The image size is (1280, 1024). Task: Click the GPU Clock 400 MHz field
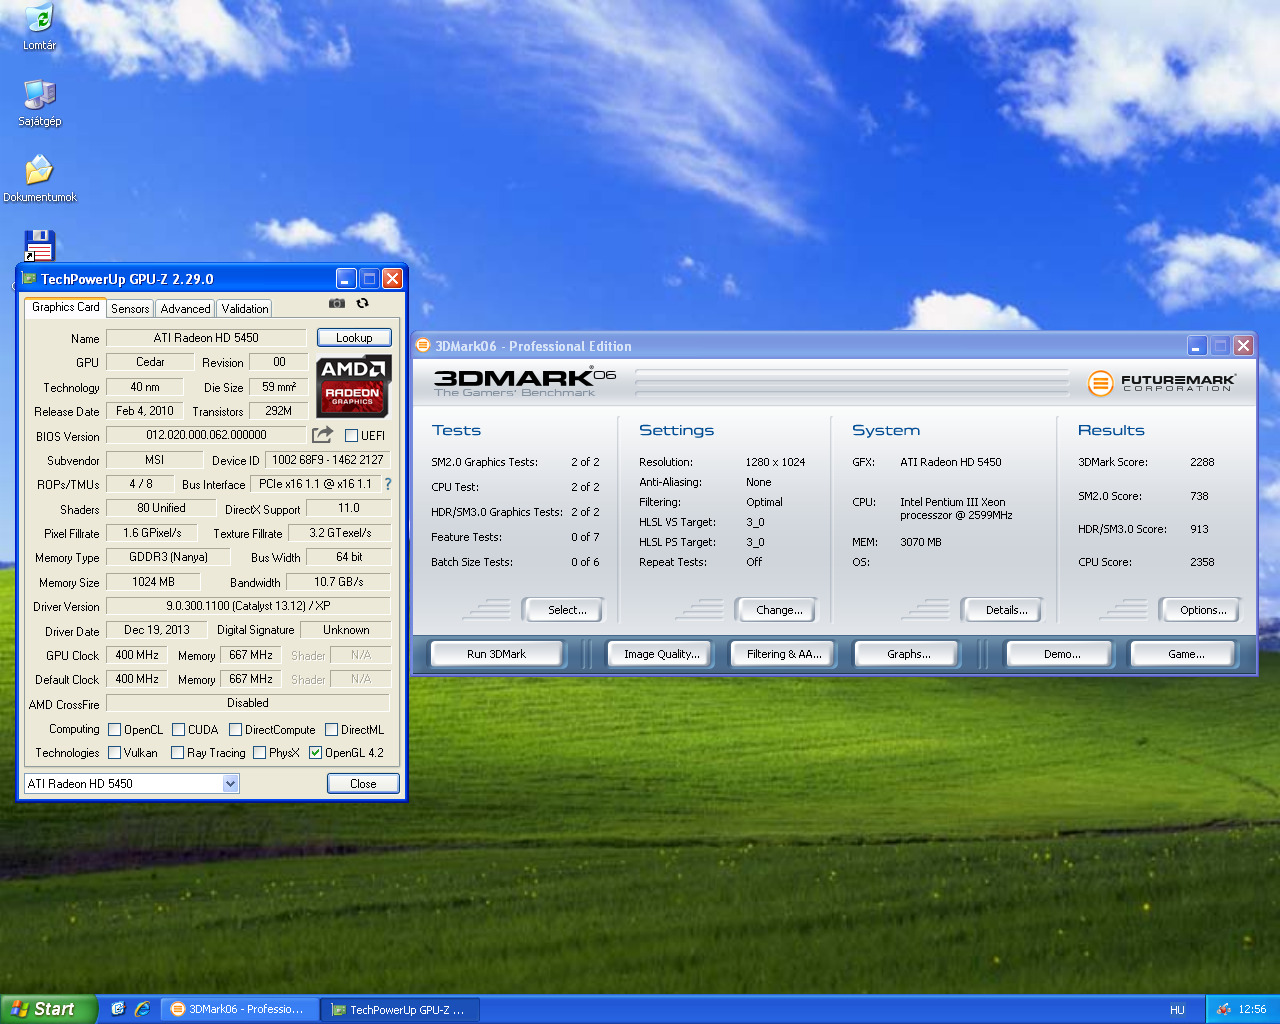tap(137, 655)
